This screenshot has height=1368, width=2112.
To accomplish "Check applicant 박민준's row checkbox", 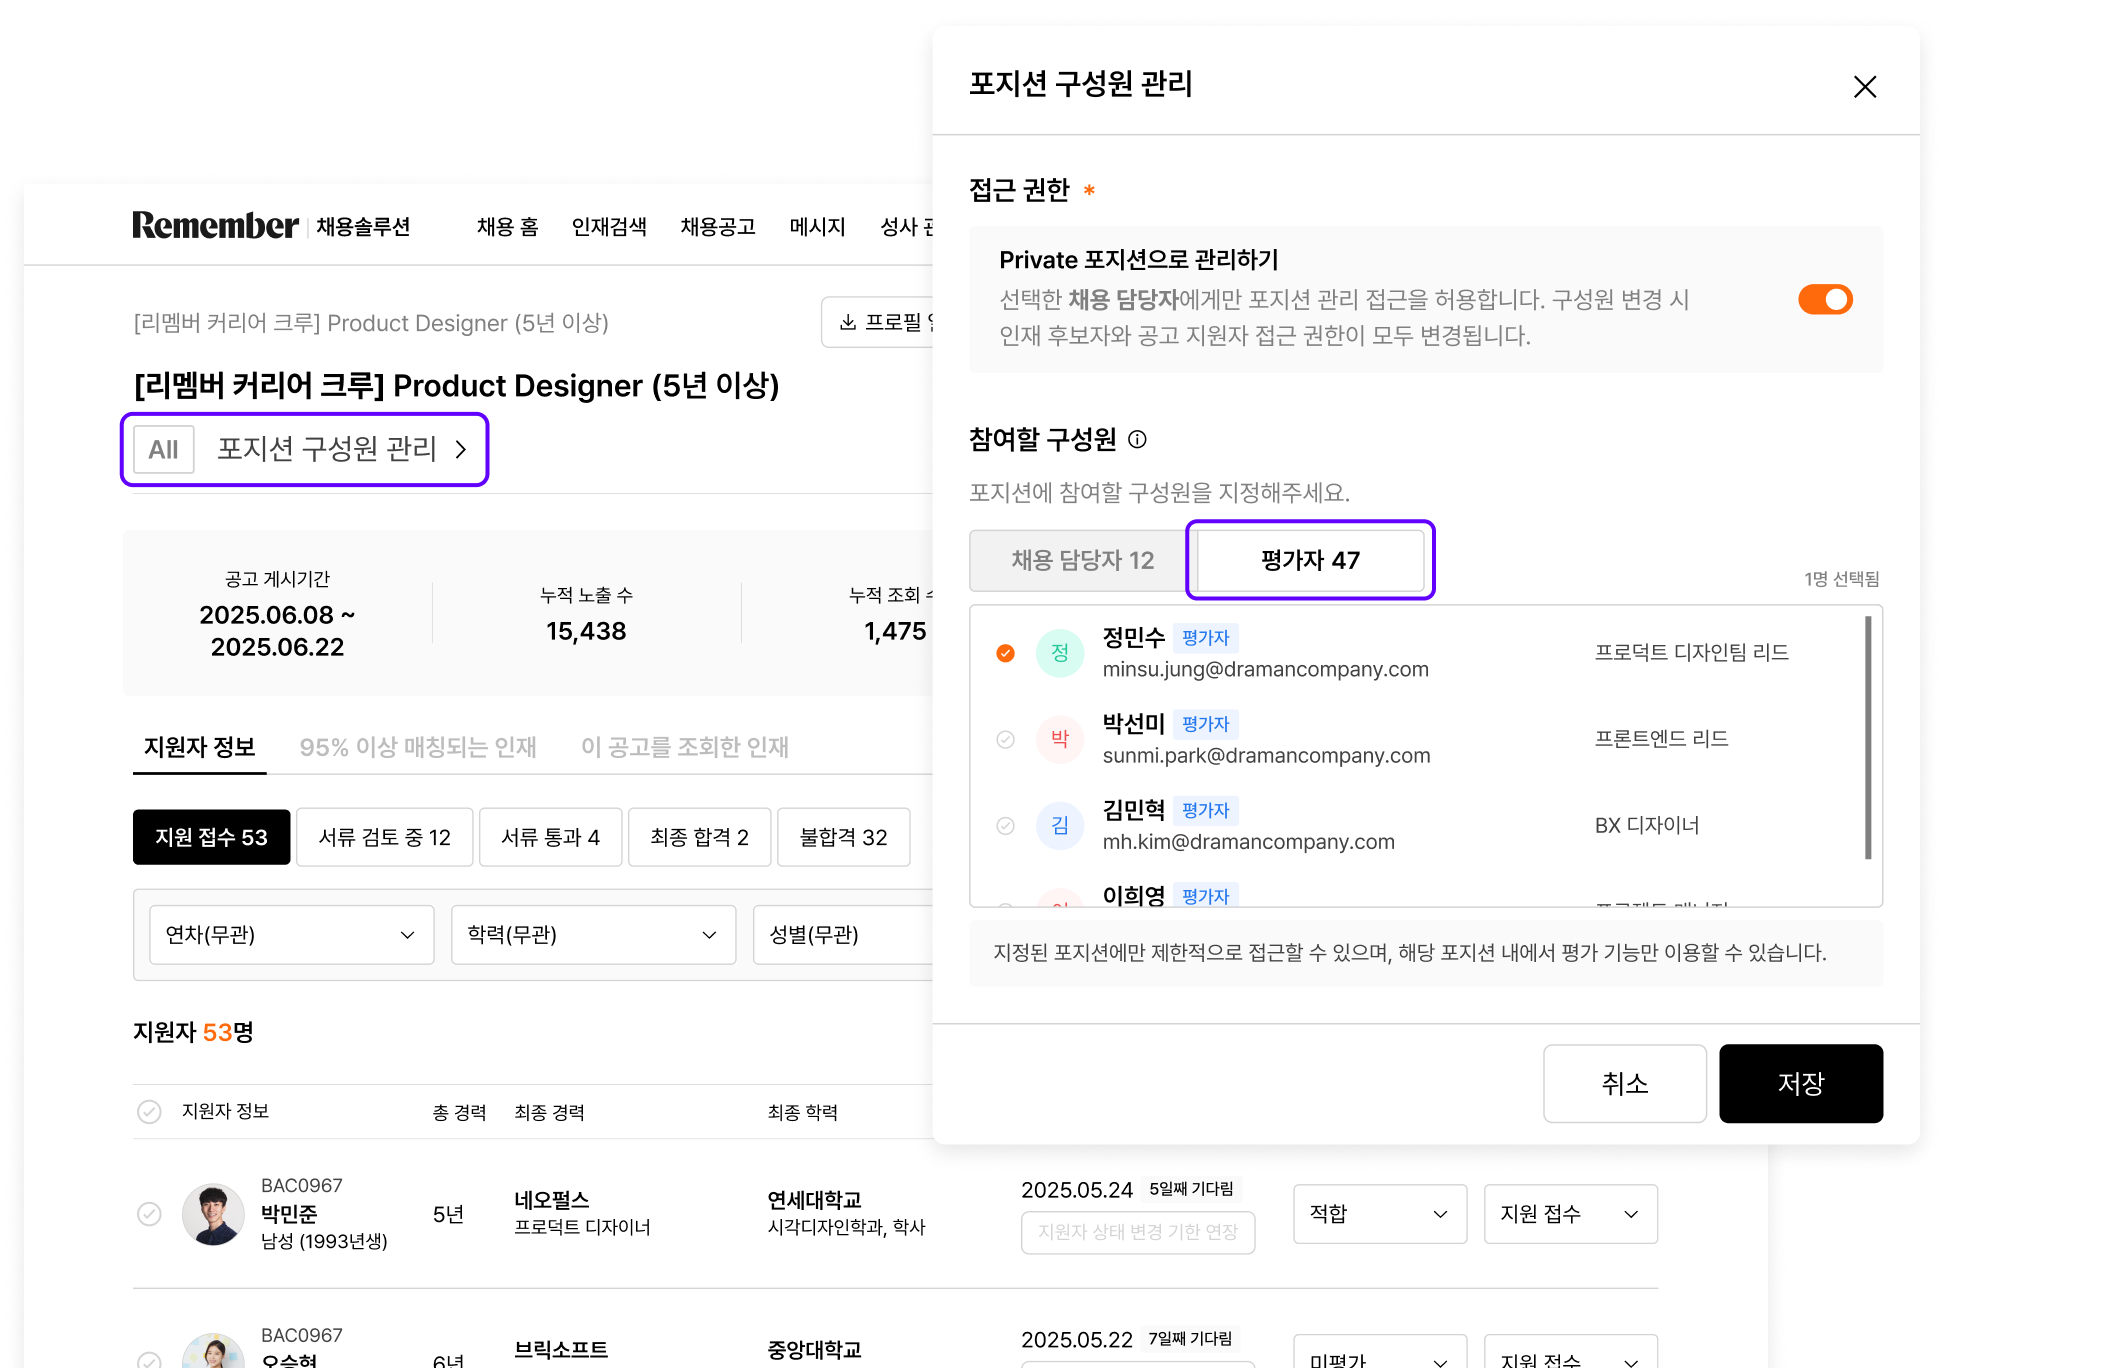I will click(149, 1214).
